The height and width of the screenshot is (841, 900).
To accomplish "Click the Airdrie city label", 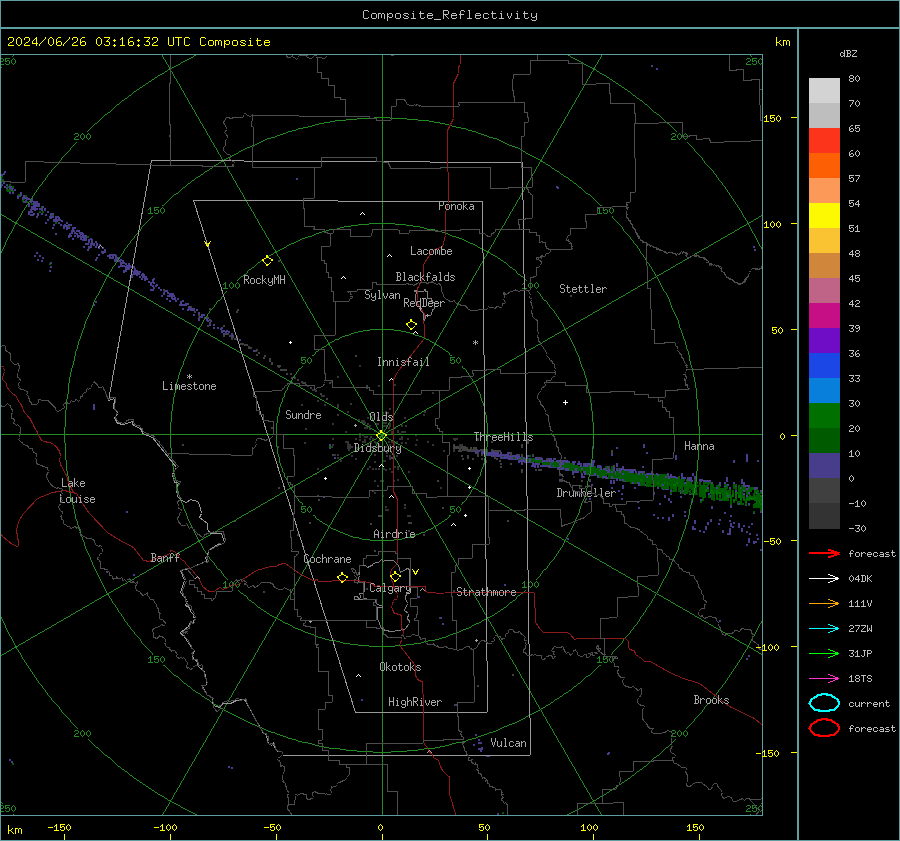I will (x=394, y=534).
